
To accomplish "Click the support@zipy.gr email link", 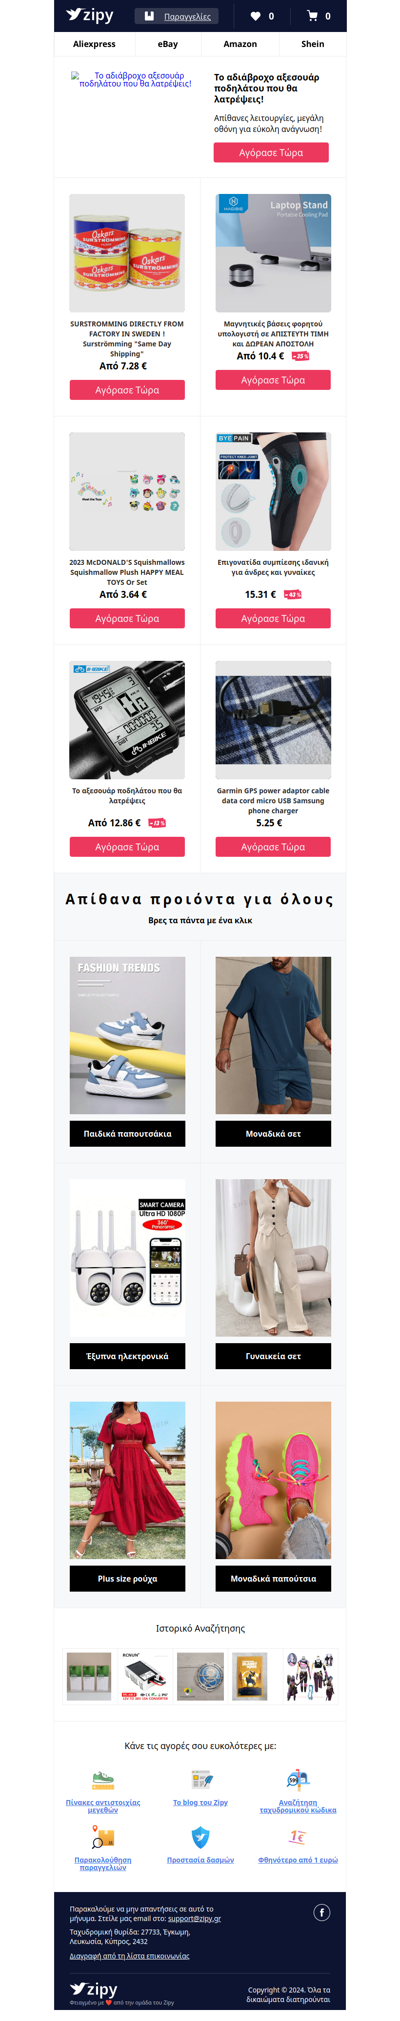I will tap(194, 1918).
